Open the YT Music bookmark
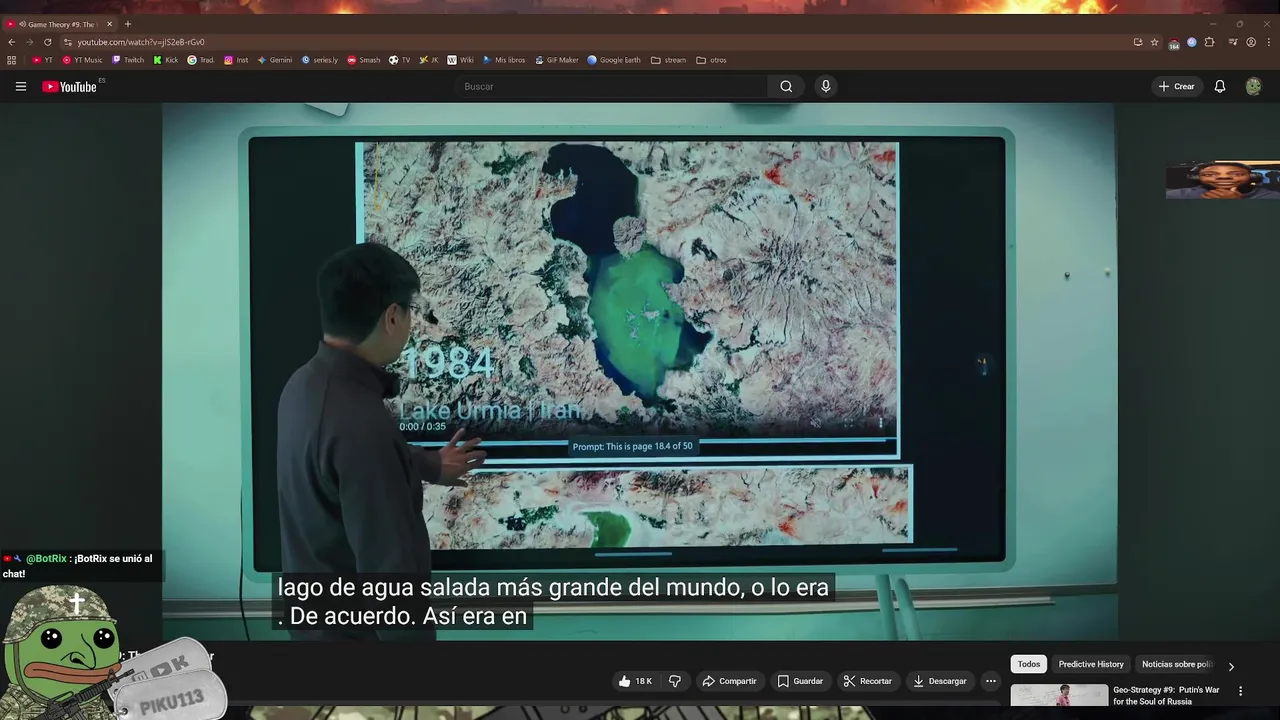This screenshot has width=1280, height=720. click(x=82, y=60)
